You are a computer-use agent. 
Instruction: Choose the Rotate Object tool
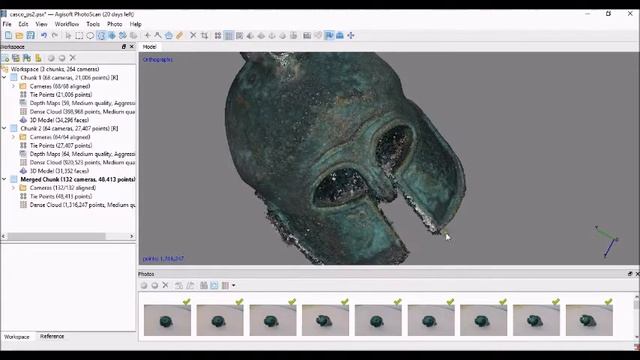133,36
